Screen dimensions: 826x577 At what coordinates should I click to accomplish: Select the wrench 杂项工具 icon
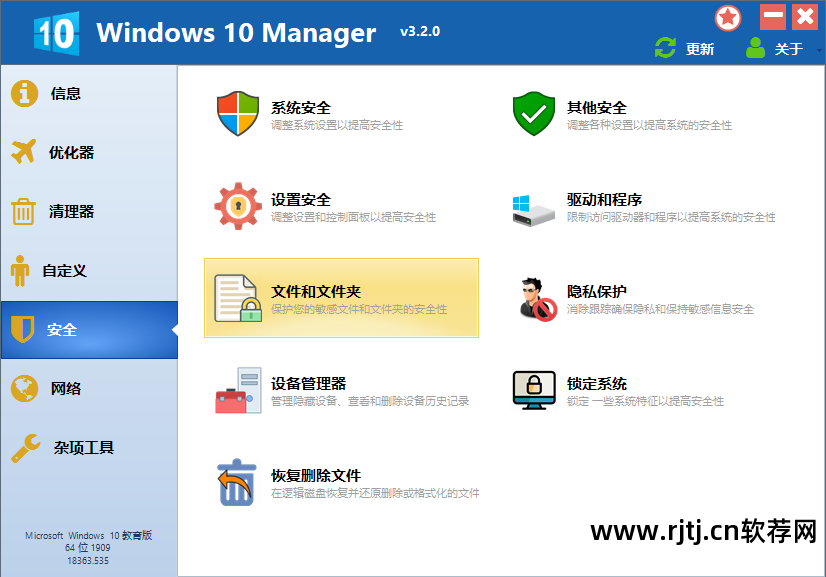[x=25, y=448]
